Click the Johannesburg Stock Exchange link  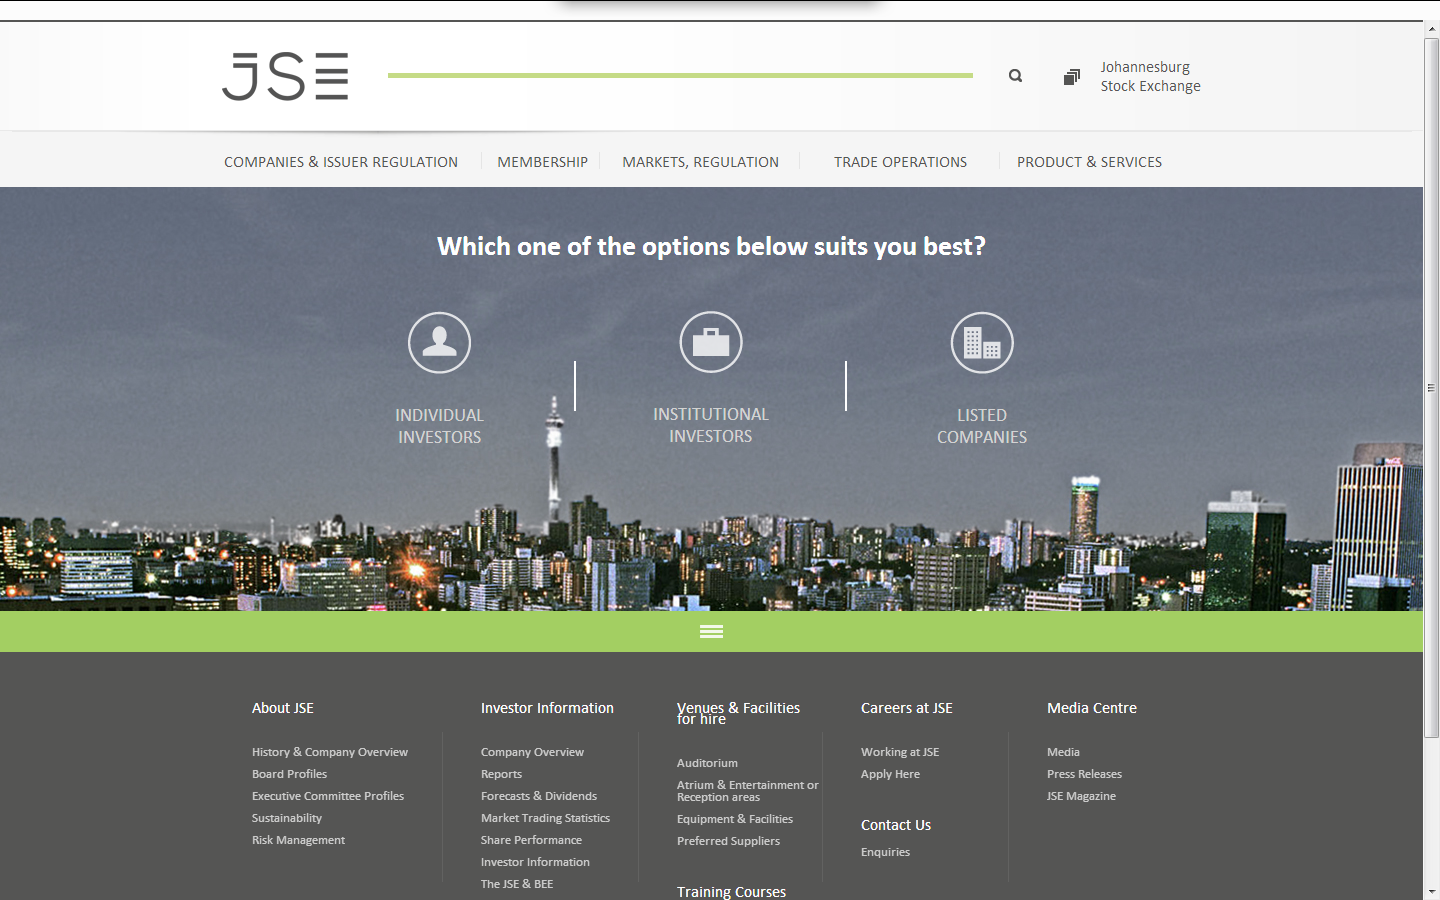(x=1151, y=76)
